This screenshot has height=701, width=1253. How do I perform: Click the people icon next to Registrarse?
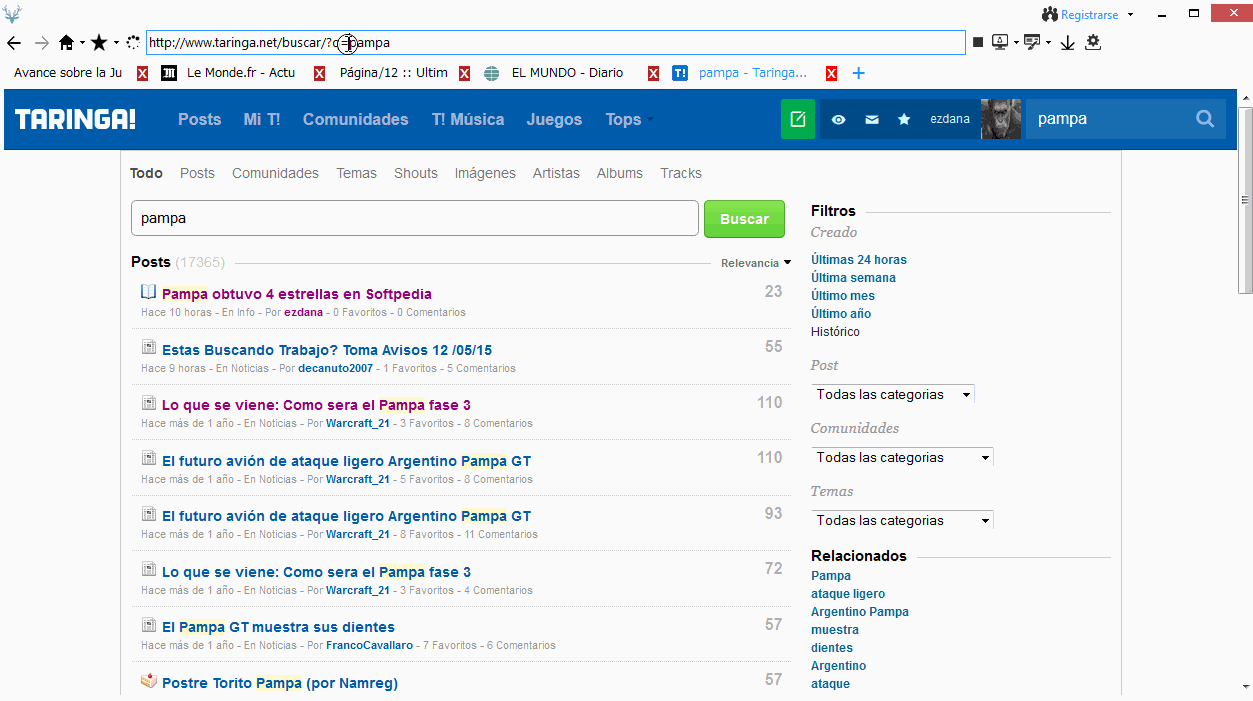click(x=1050, y=14)
